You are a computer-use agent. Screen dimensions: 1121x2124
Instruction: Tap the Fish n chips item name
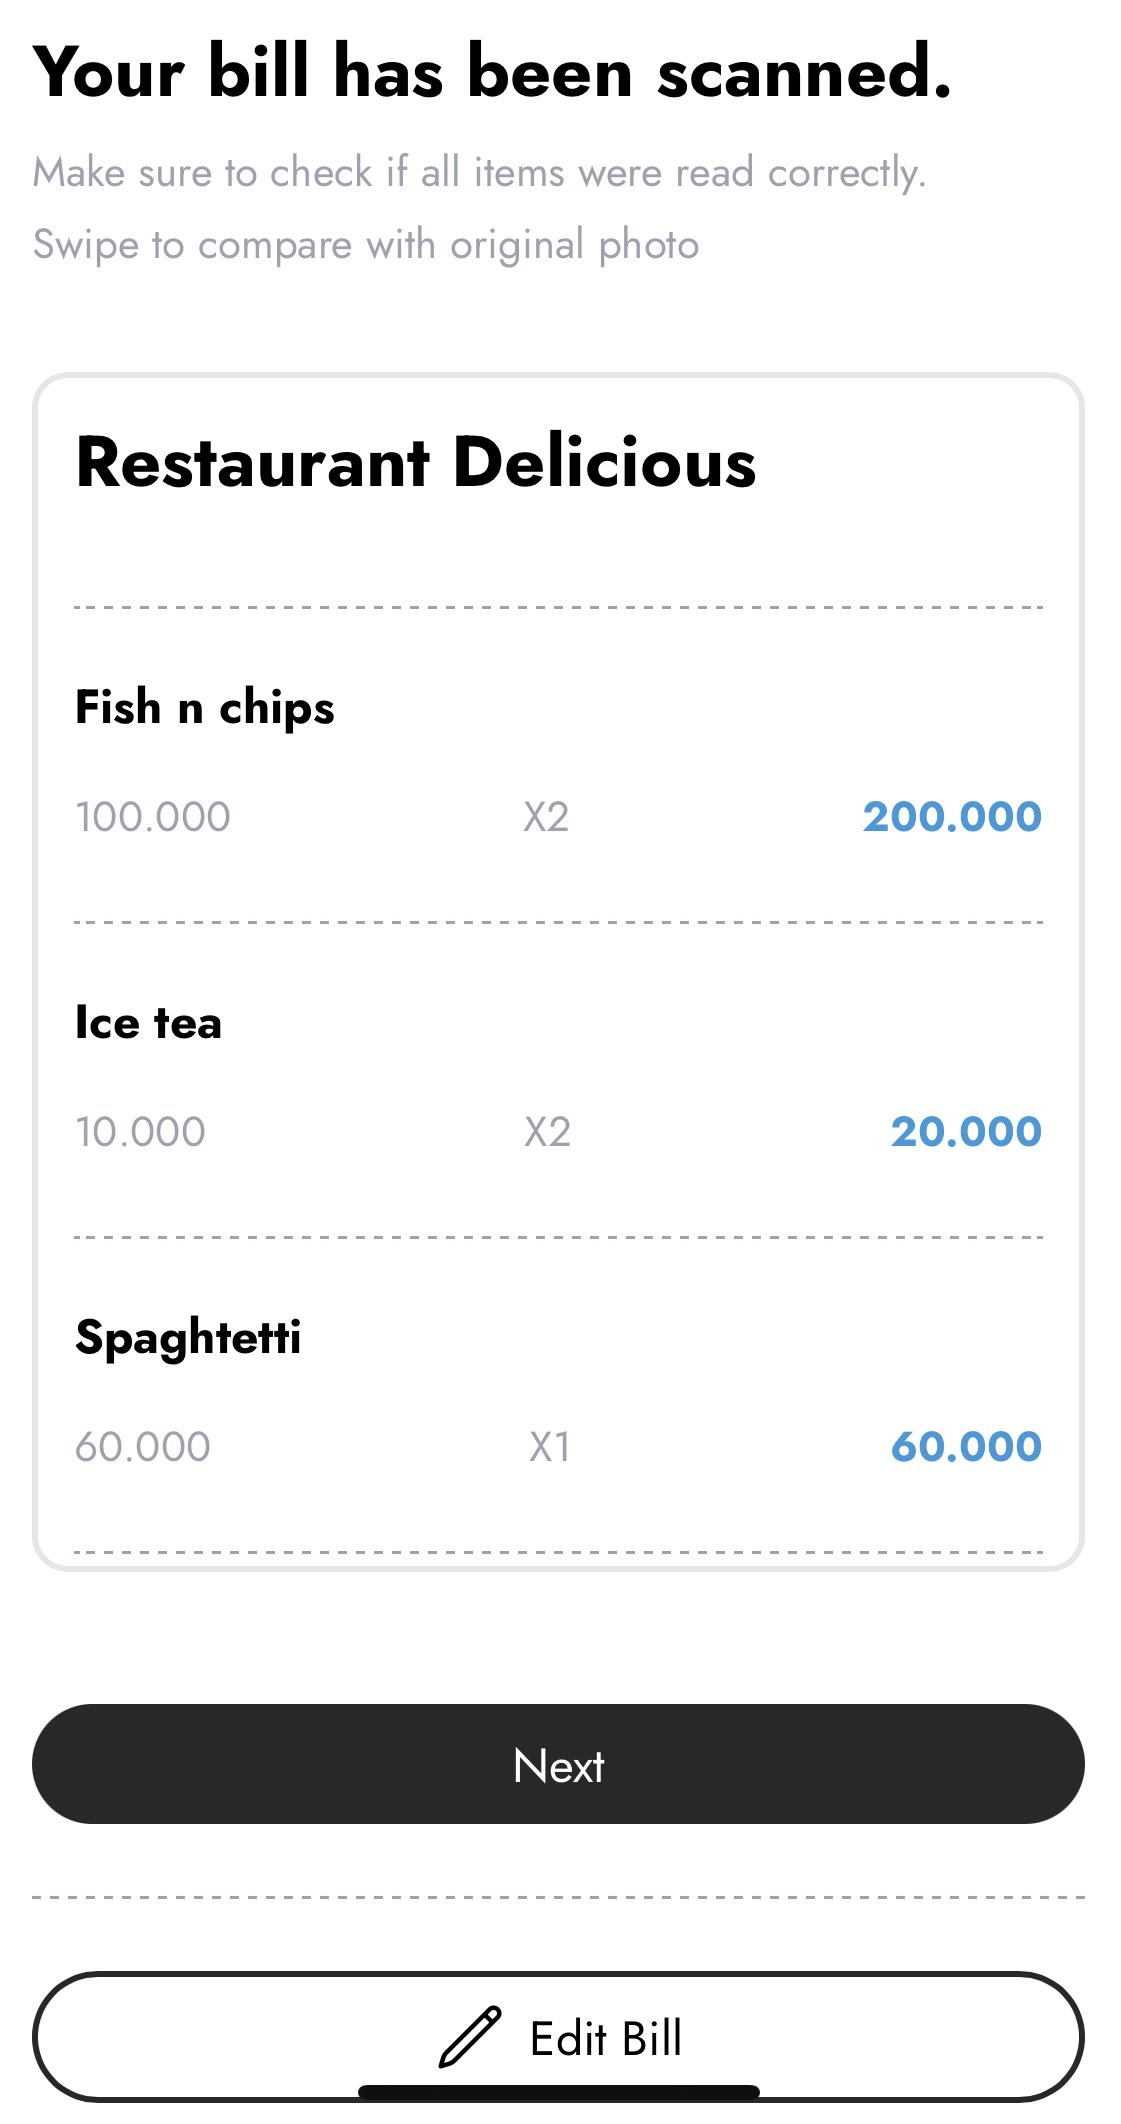[205, 707]
